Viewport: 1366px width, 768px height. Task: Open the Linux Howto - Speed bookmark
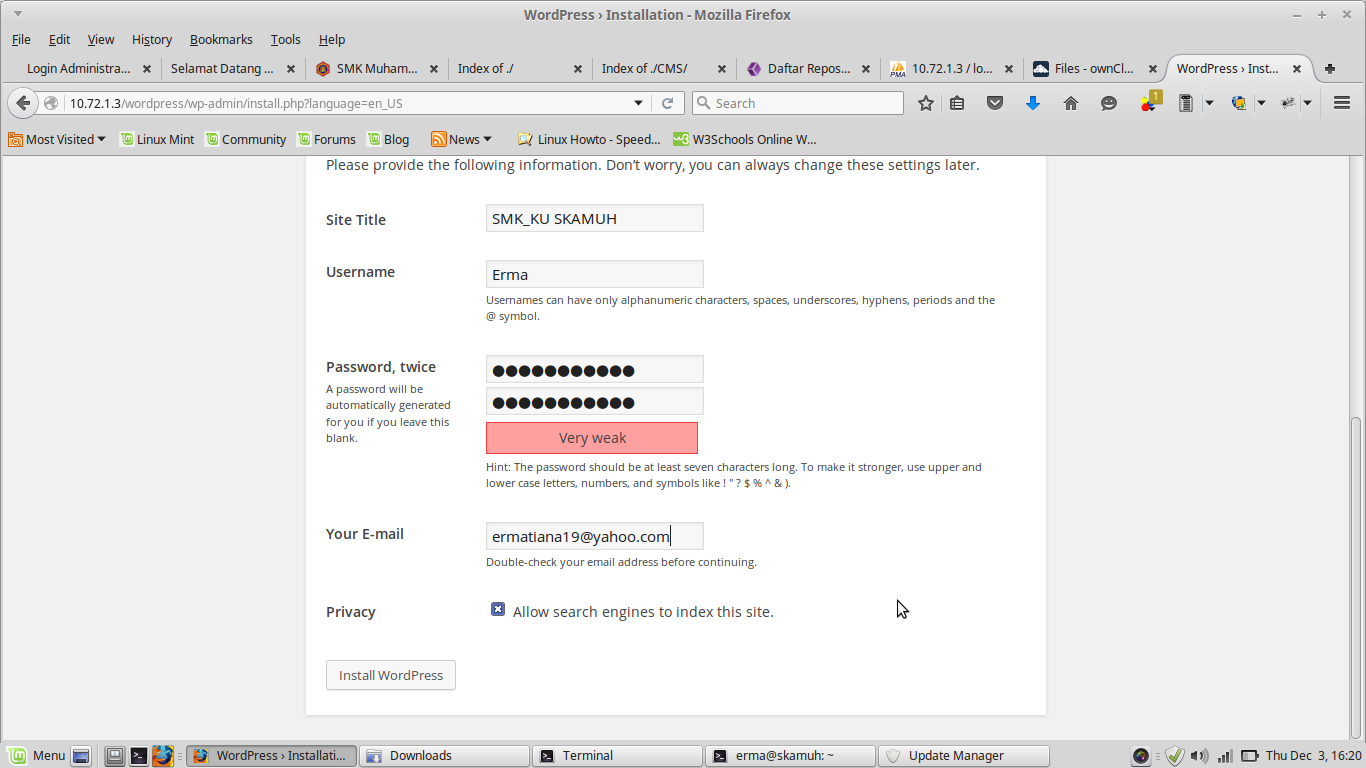click(x=589, y=139)
